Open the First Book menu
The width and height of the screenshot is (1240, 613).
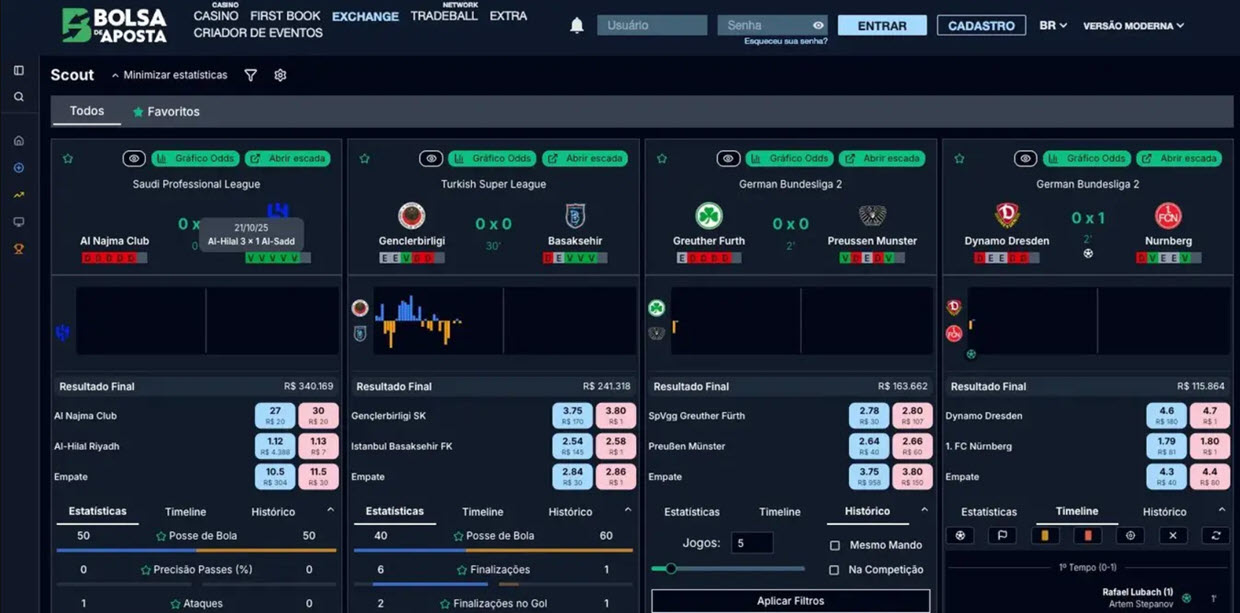click(285, 16)
